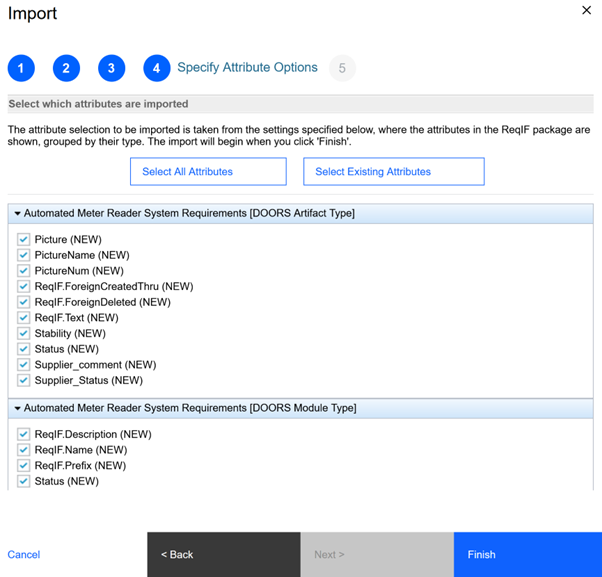Image resolution: width=602 pixels, height=577 pixels.
Task: Toggle the ReqIF.Prefix (NEW) checkbox
Action: 24,466
